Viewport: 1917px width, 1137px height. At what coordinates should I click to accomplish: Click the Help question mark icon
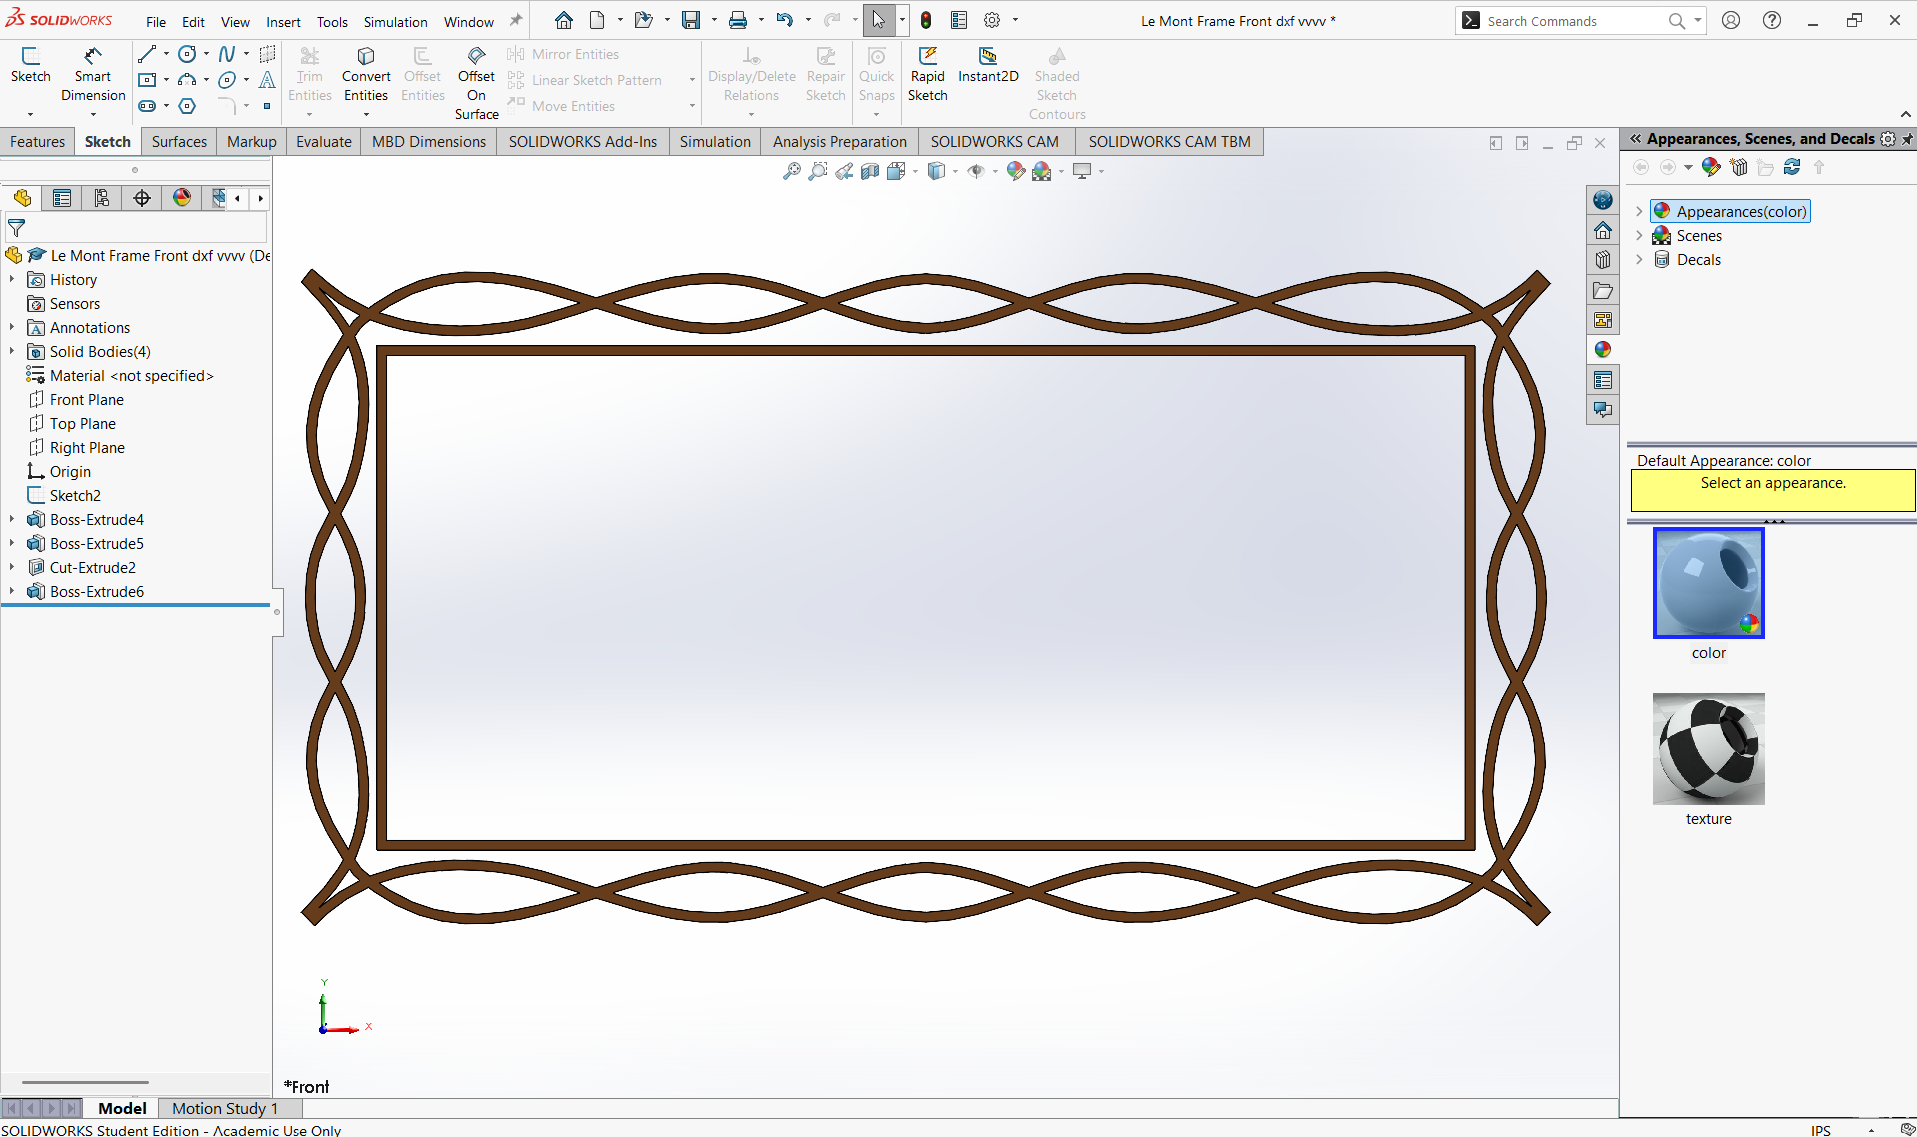coord(1772,20)
